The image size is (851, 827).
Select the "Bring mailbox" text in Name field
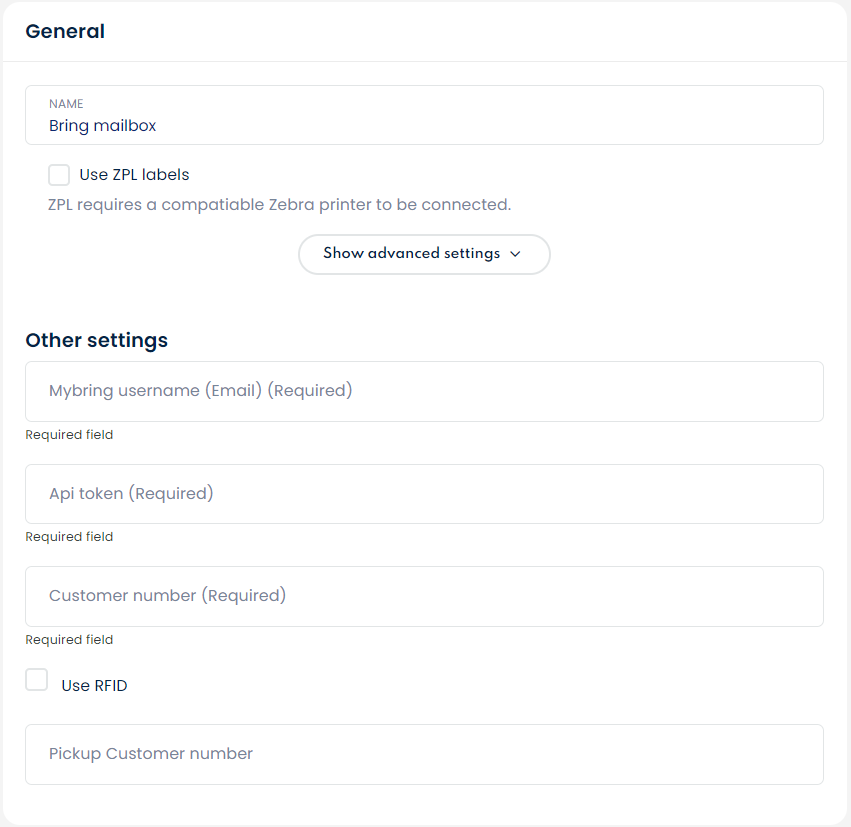[103, 126]
